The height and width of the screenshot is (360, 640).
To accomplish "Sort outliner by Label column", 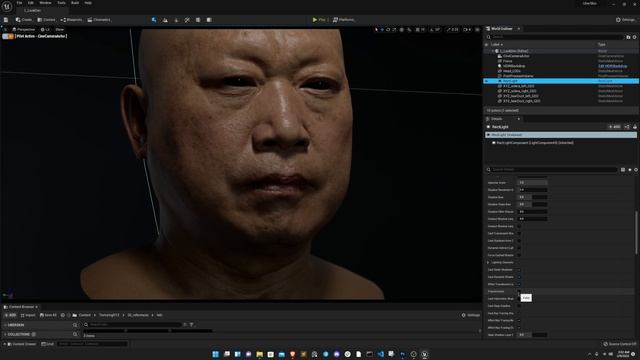I will (x=497, y=44).
